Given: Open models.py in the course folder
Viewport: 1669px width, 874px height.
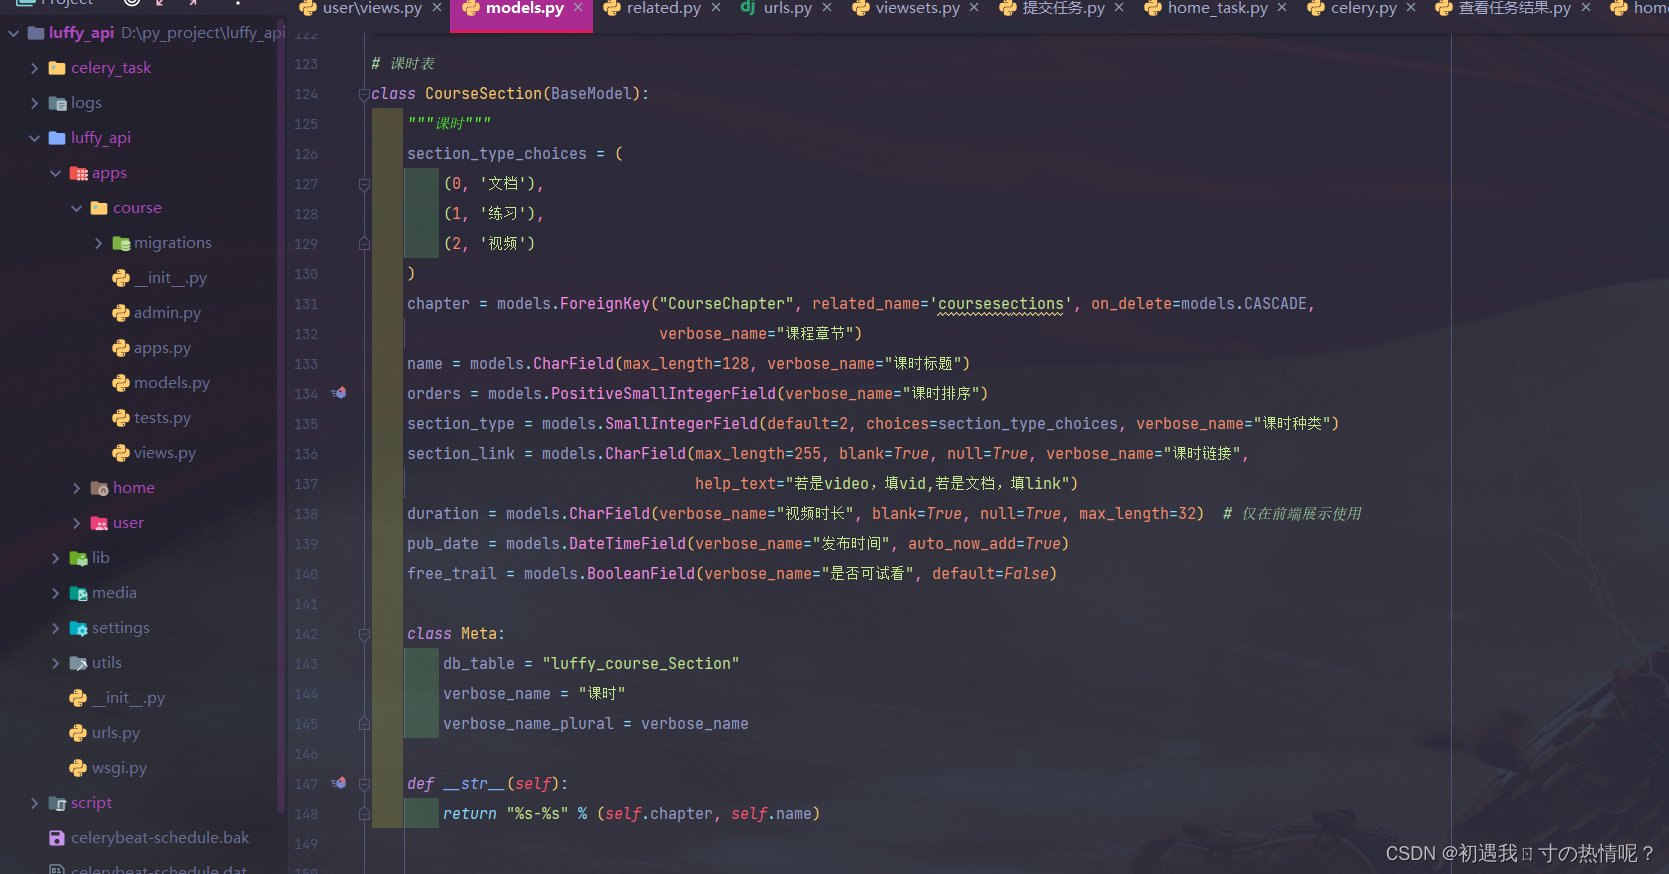Looking at the screenshot, I should point(172,383).
